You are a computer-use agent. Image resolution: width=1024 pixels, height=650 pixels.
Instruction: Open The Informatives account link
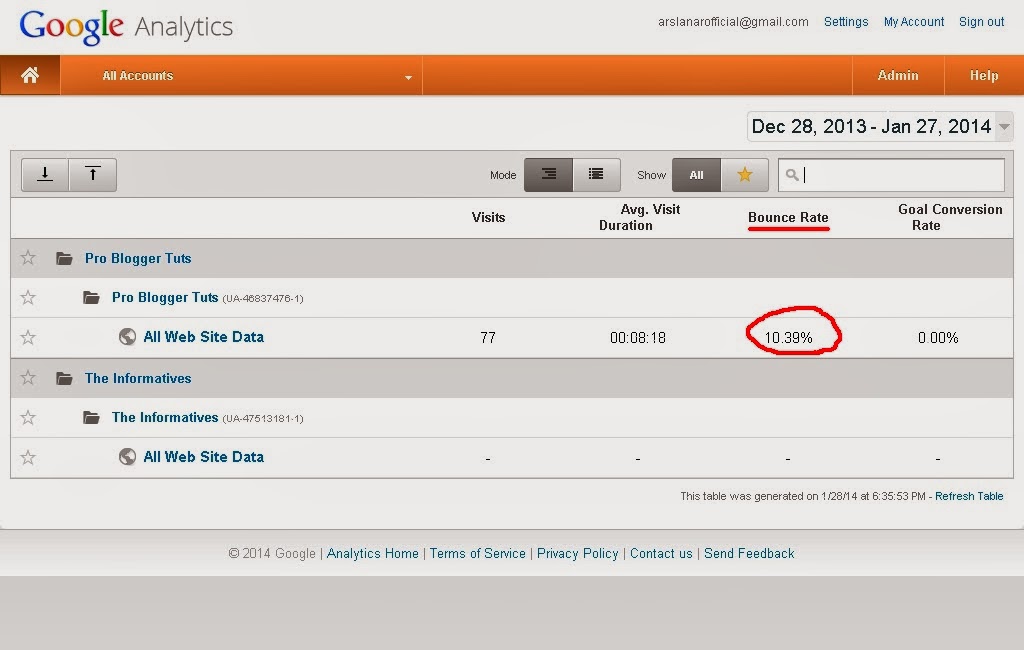pyautogui.click(x=138, y=378)
